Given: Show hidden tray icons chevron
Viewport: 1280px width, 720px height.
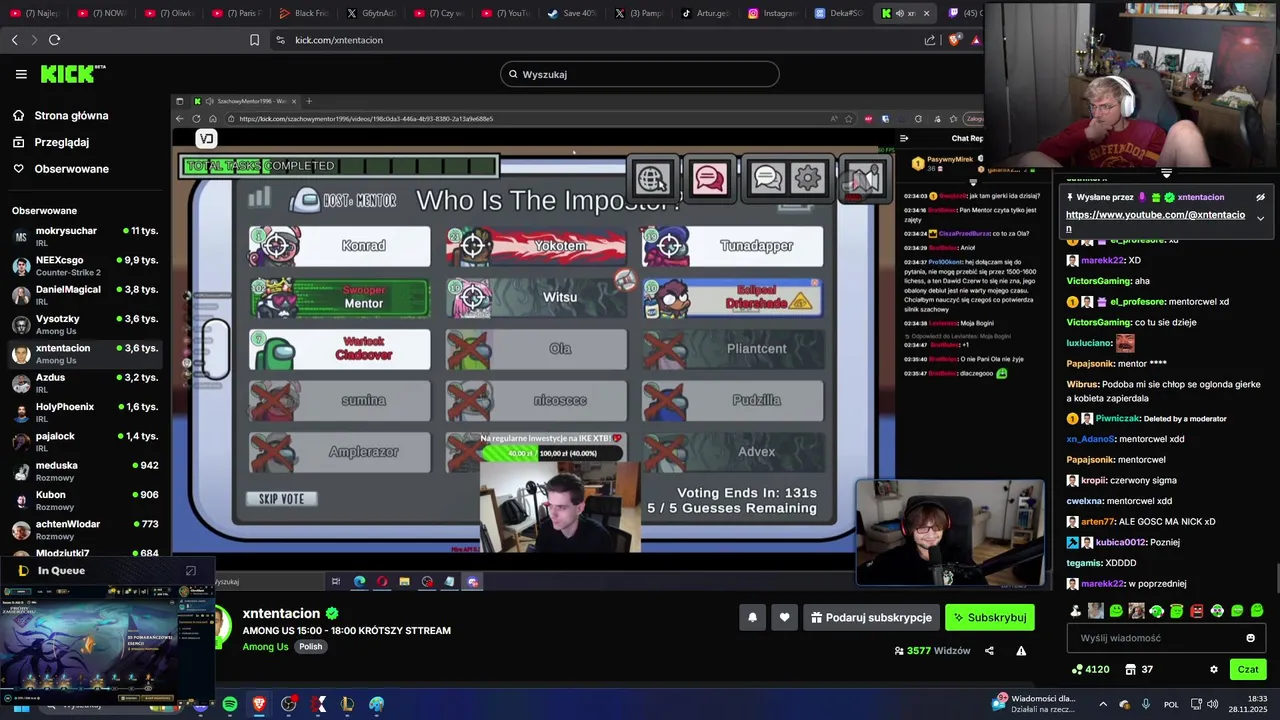Looking at the screenshot, I should 1103,704.
